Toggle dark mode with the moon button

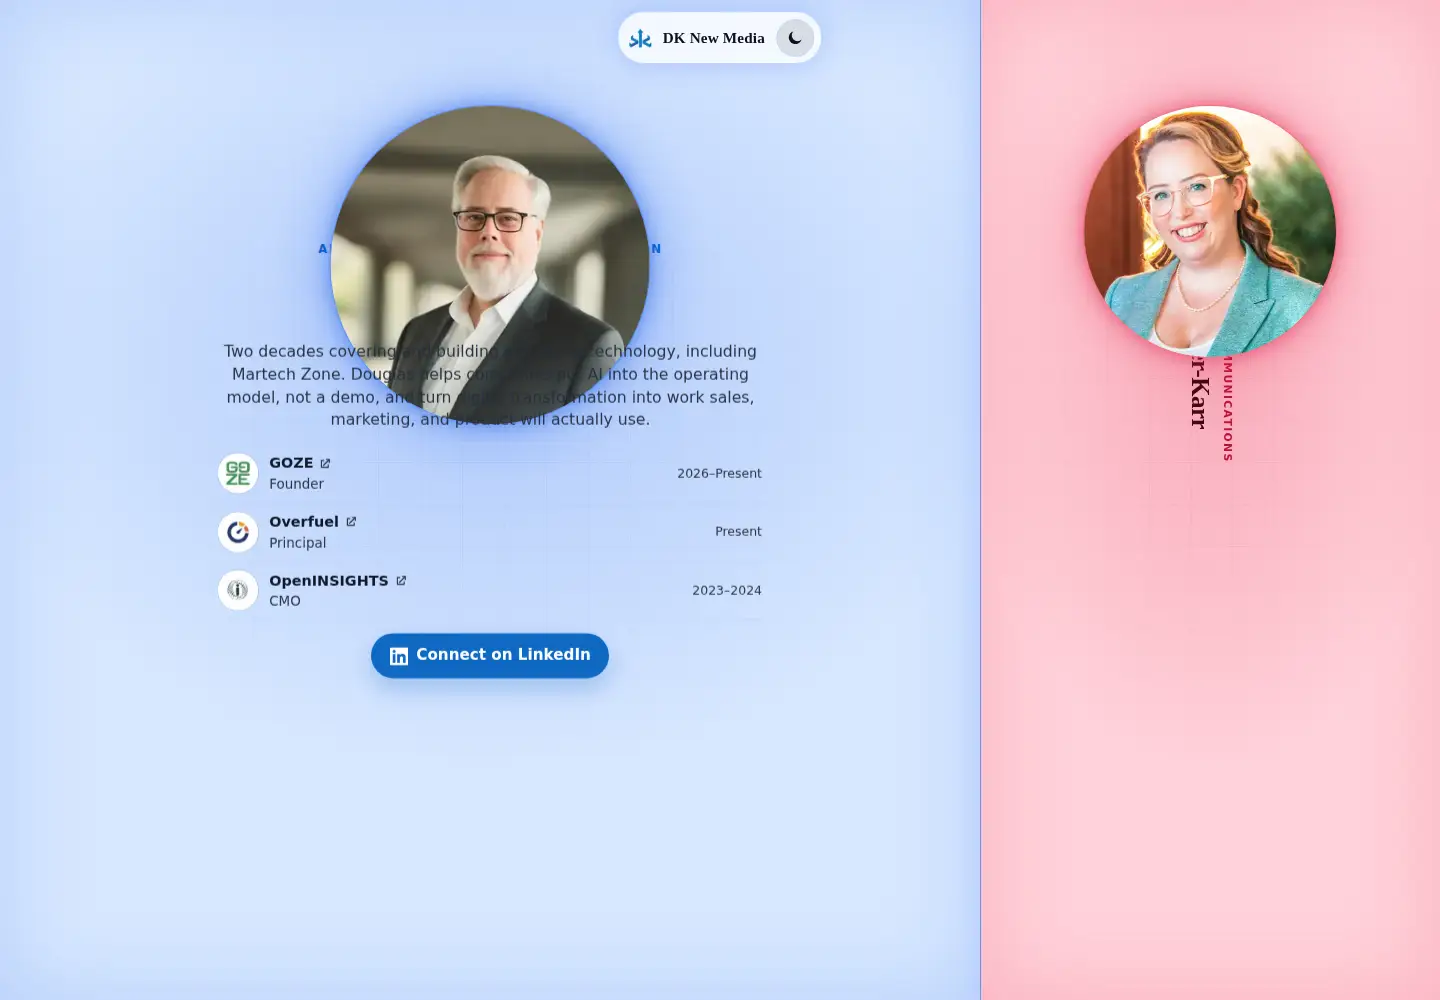(795, 38)
